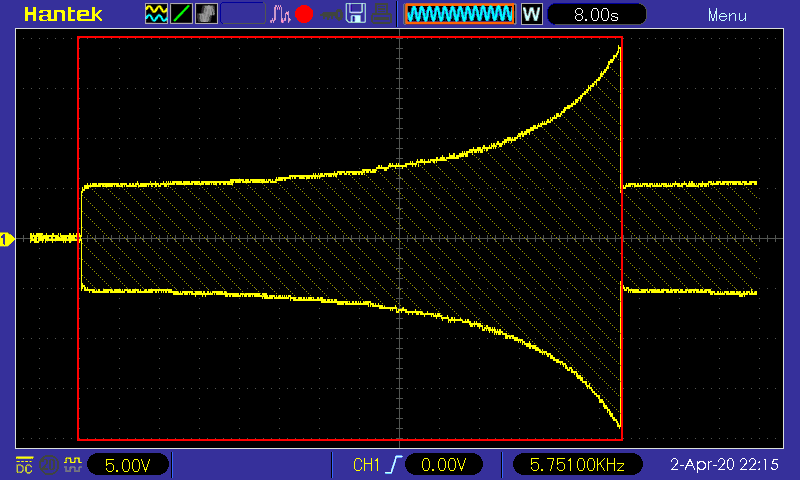Viewport: 800px width, 480px height.
Task: Open the Menu button
Action: point(727,15)
